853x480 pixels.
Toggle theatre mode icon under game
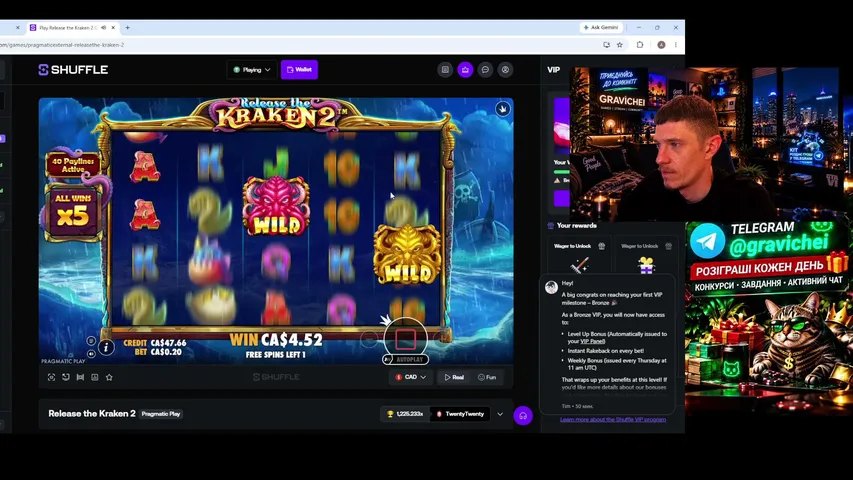[x=80, y=377]
